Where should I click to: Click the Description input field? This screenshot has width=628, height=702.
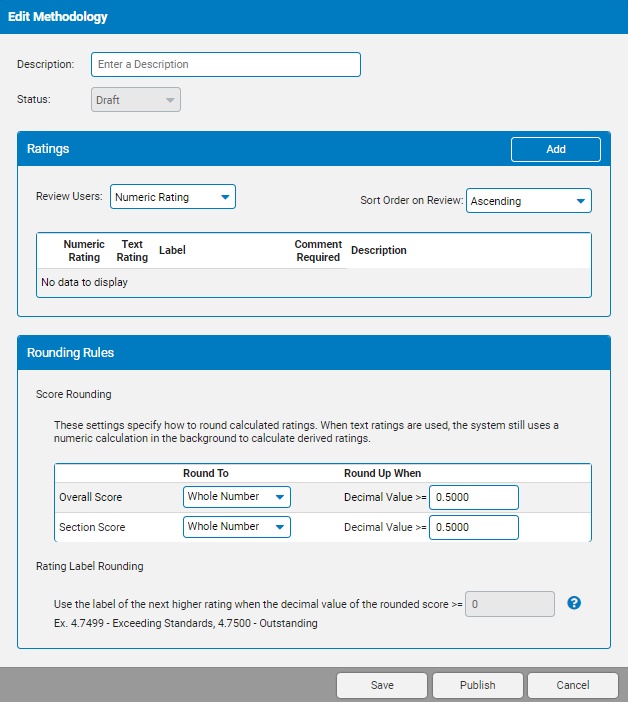click(x=226, y=64)
